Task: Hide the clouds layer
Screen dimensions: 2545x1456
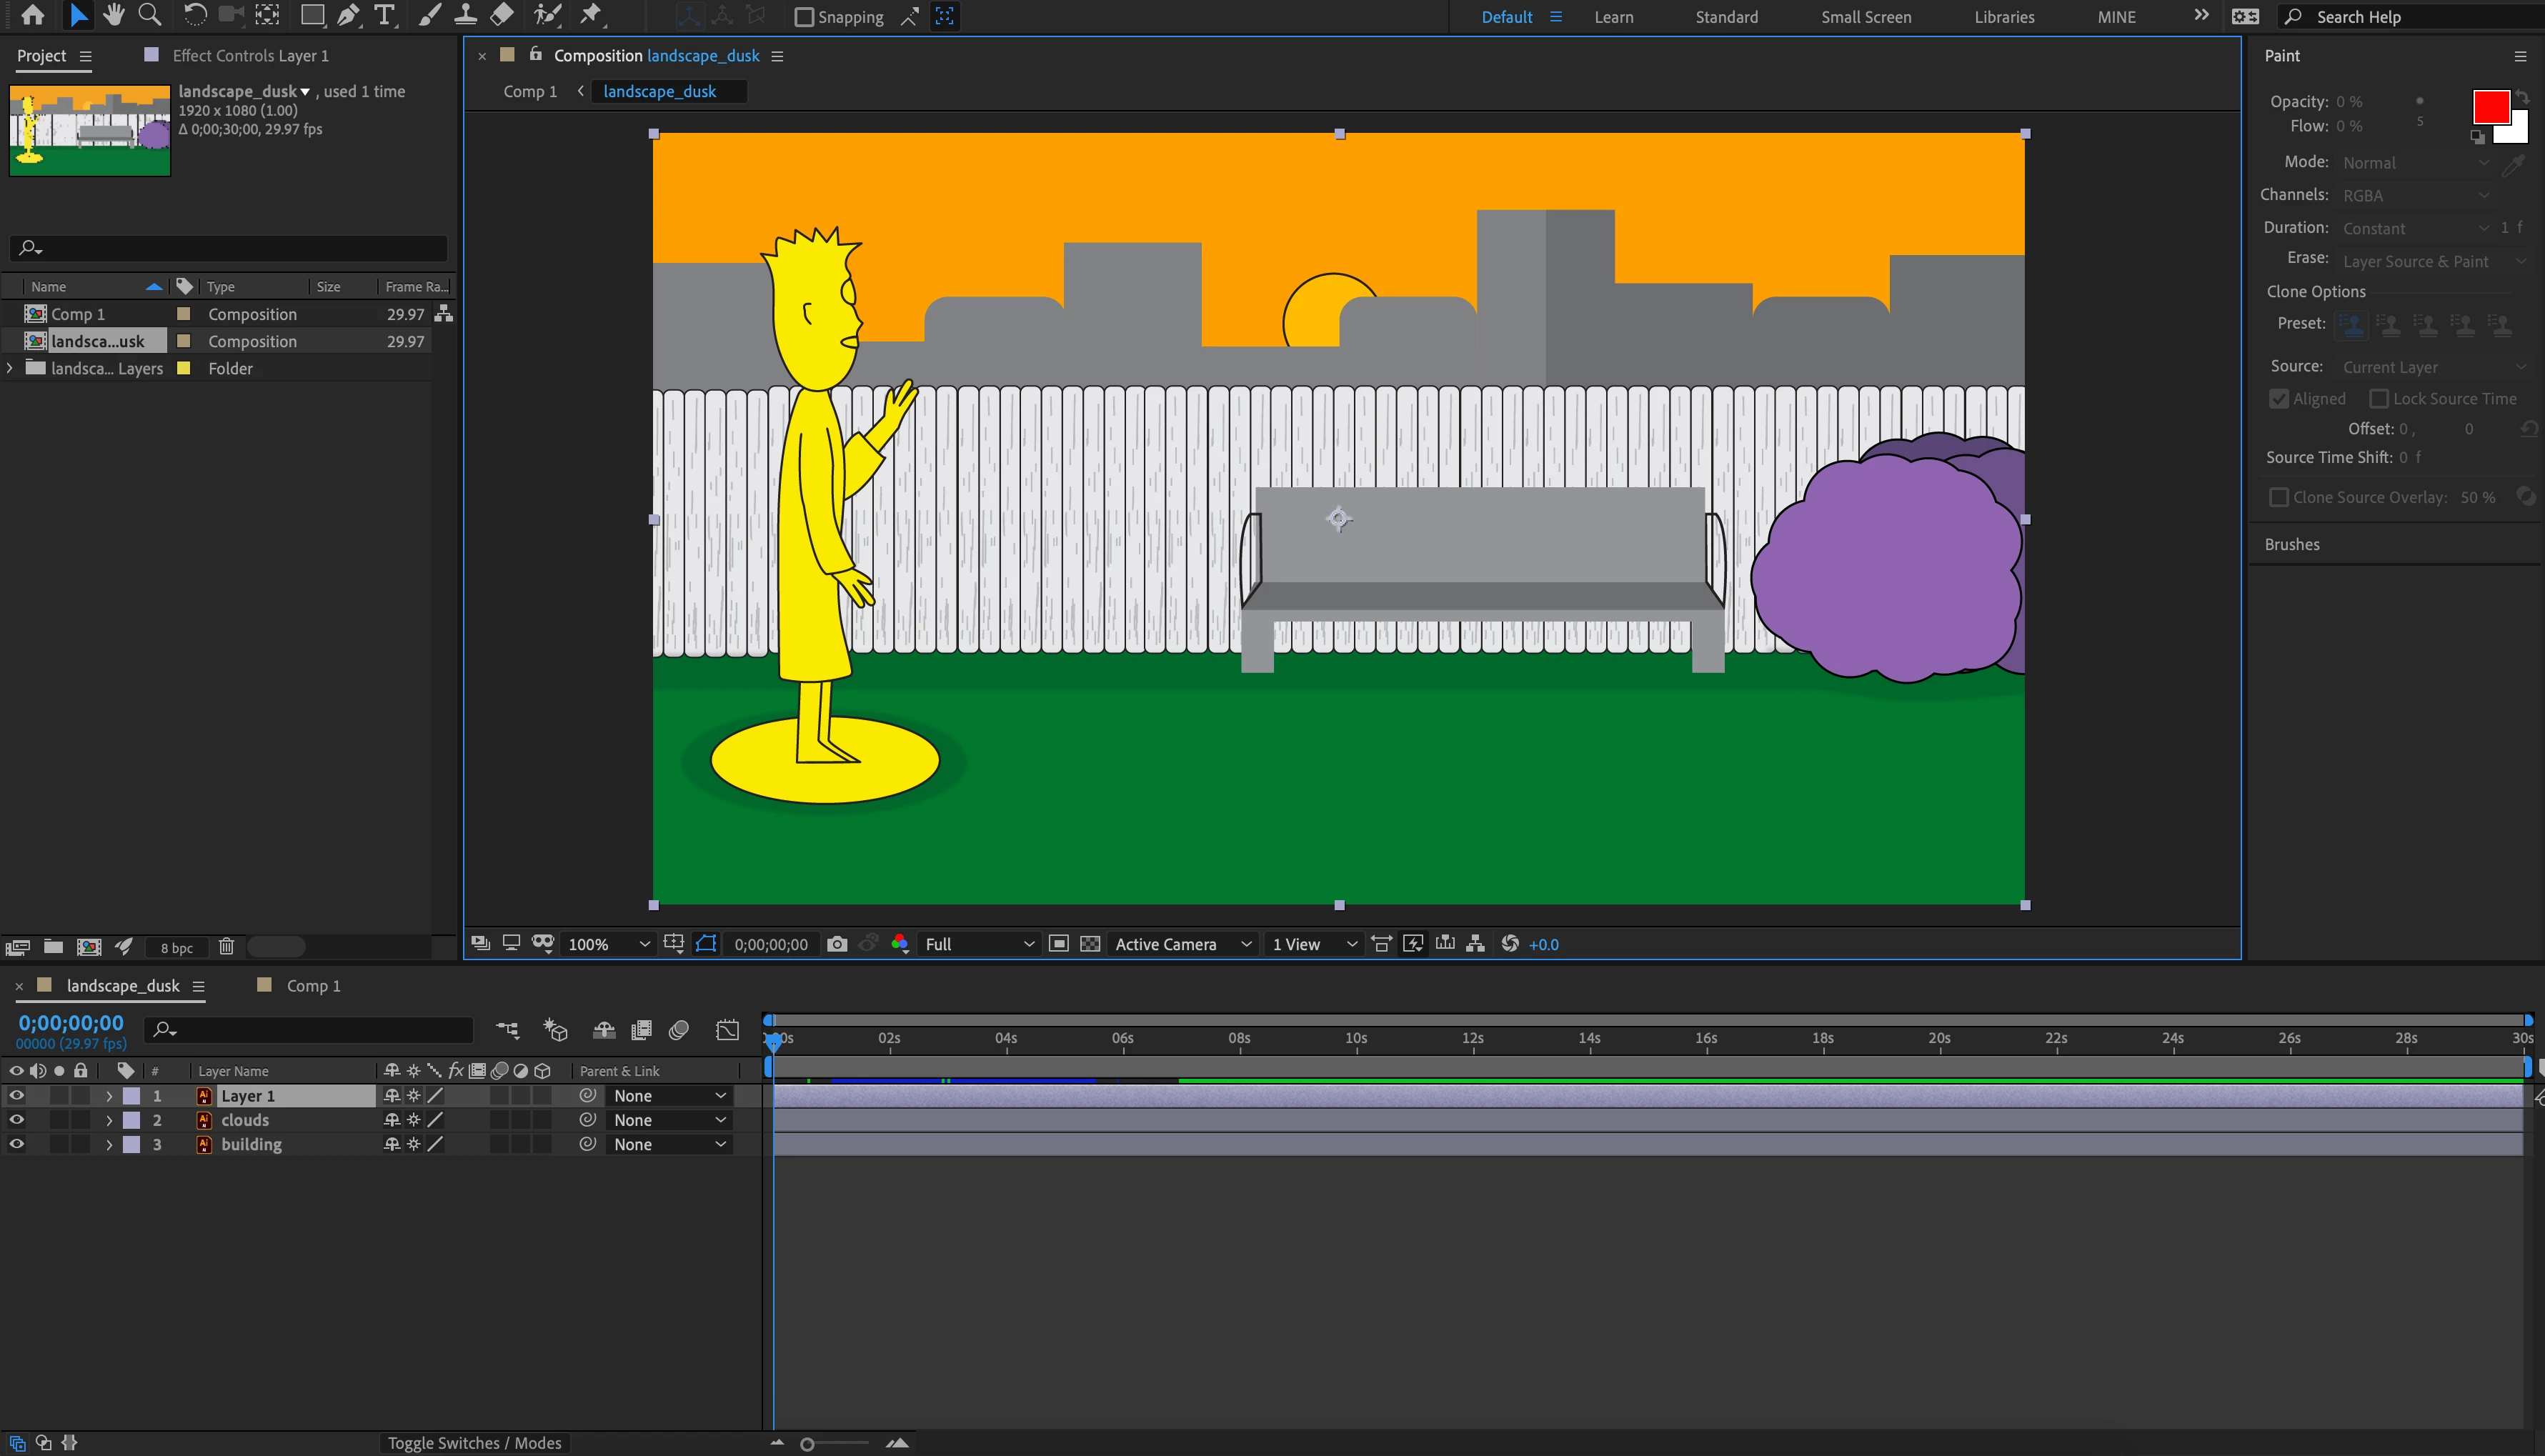Action: point(17,1120)
